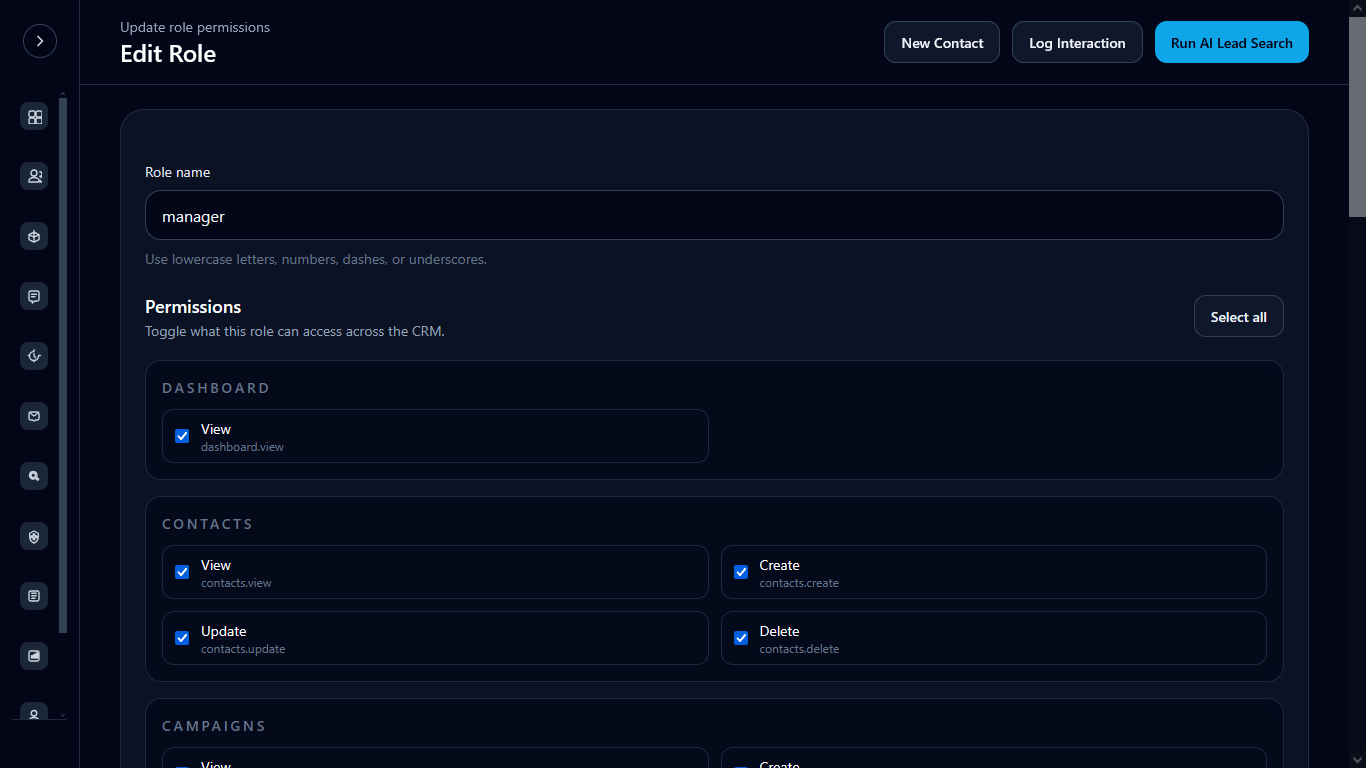
Task: Uncheck the contacts.update permission checkbox
Action: (x=182, y=638)
